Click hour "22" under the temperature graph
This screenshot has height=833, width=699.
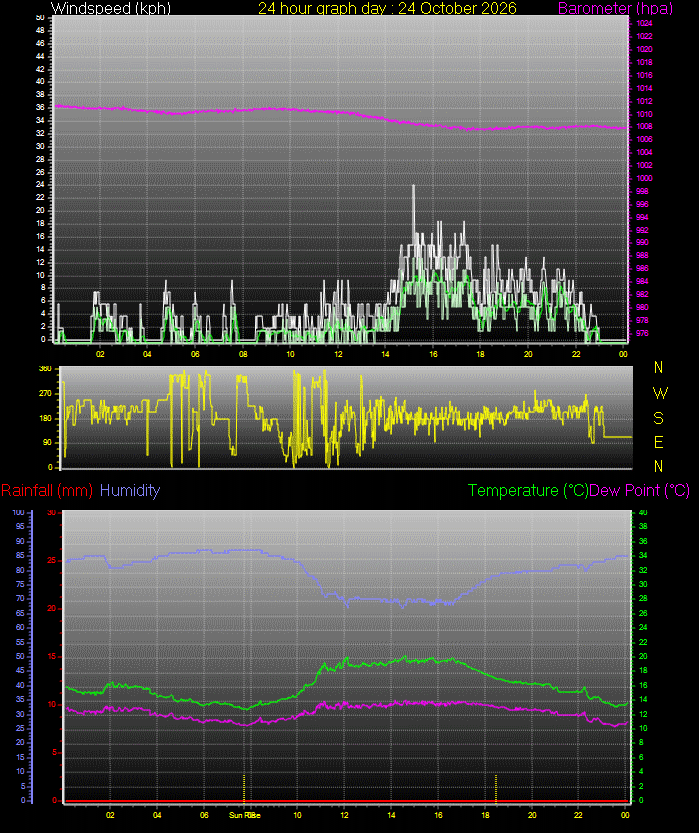click(578, 815)
